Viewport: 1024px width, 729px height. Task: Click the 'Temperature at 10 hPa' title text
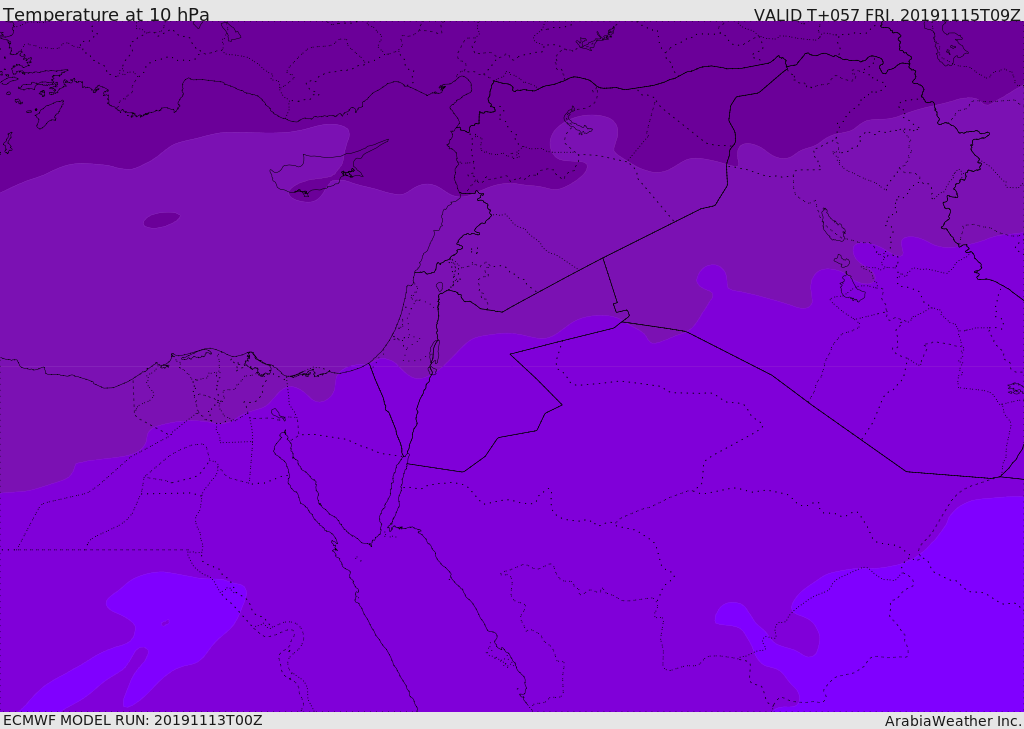(x=106, y=14)
